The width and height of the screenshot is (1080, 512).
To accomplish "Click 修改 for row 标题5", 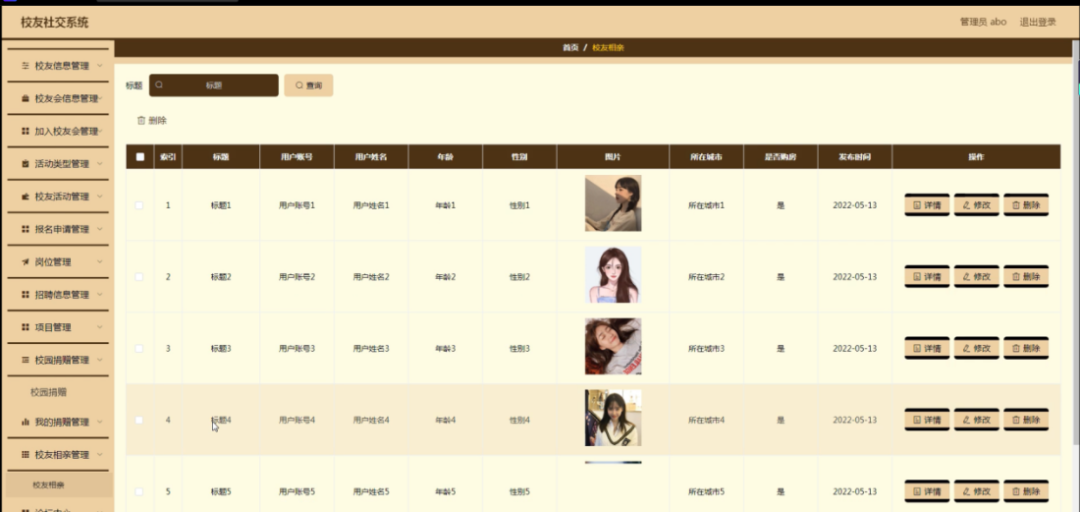I will [976, 491].
